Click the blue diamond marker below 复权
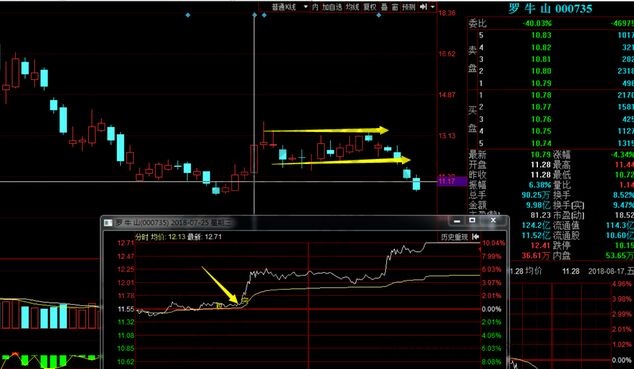The image size is (634, 369). [379, 15]
